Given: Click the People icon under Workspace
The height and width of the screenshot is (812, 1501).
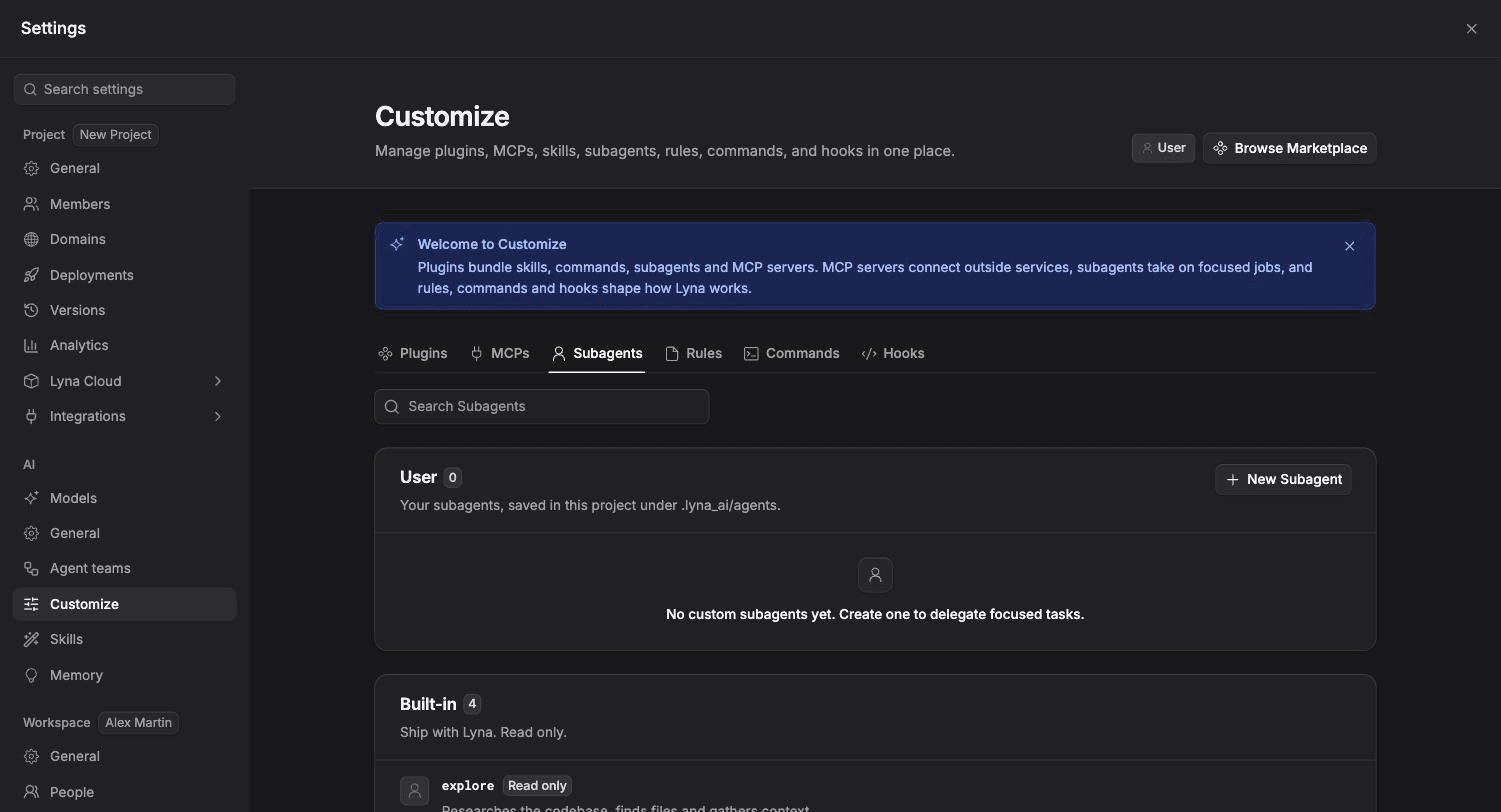Looking at the screenshot, I should 31,792.
